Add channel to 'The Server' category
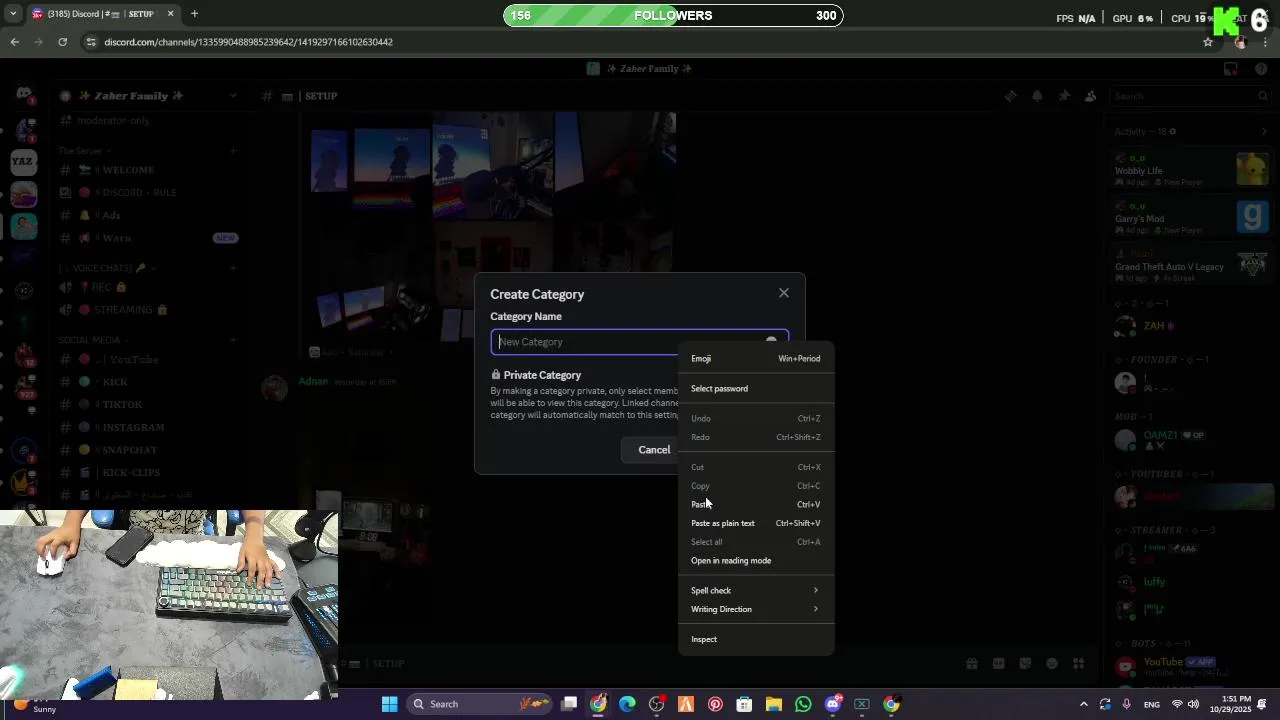 pyautogui.click(x=232, y=151)
